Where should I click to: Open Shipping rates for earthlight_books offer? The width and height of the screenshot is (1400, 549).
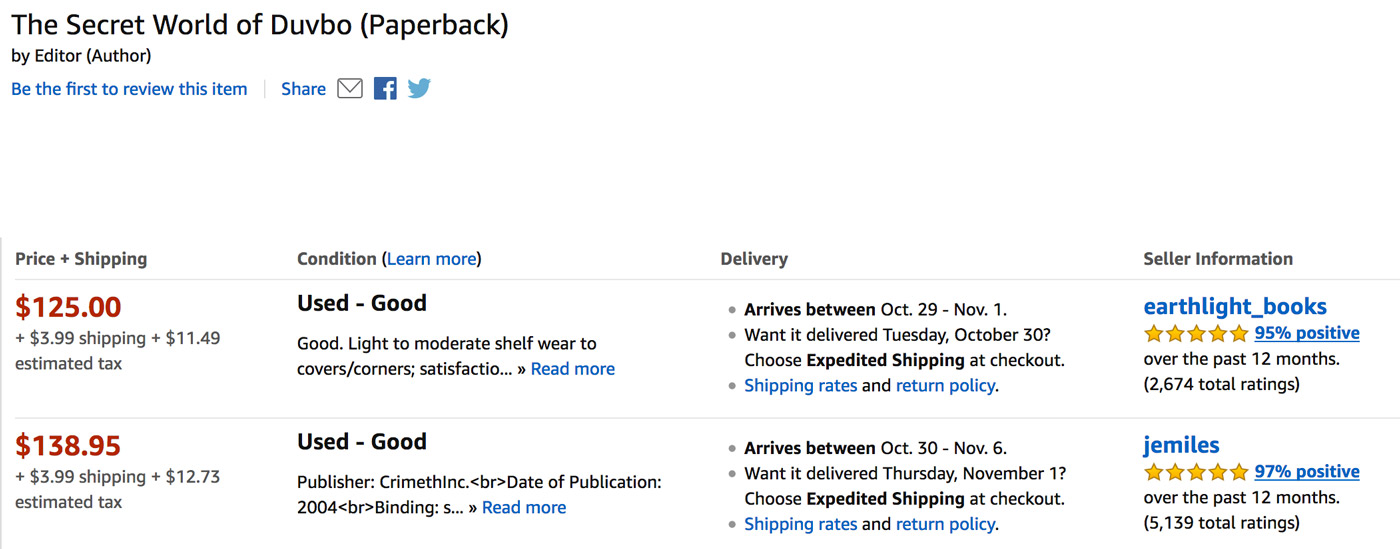coord(800,385)
